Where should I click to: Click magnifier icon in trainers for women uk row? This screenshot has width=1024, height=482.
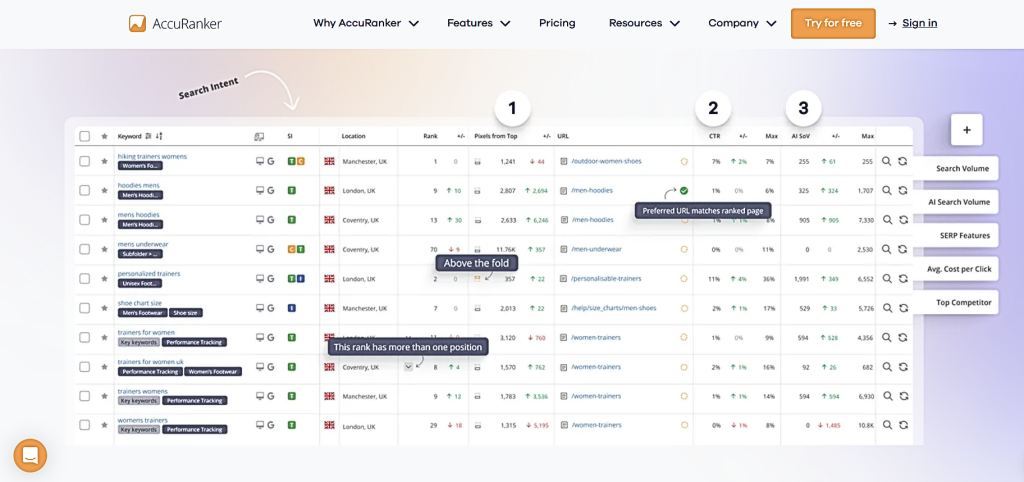pyautogui.click(x=886, y=366)
